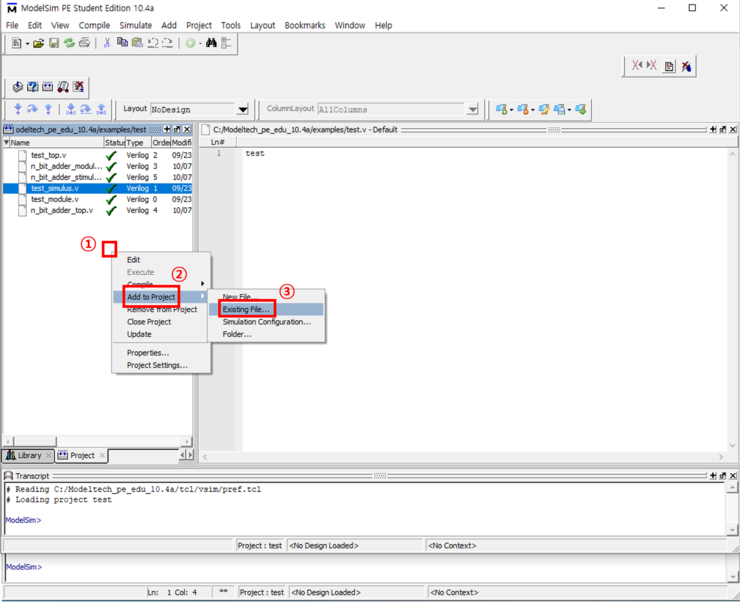Click the mouse-with-red-X icon in upper-right toolbar
The image size is (740, 602).
point(686,66)
